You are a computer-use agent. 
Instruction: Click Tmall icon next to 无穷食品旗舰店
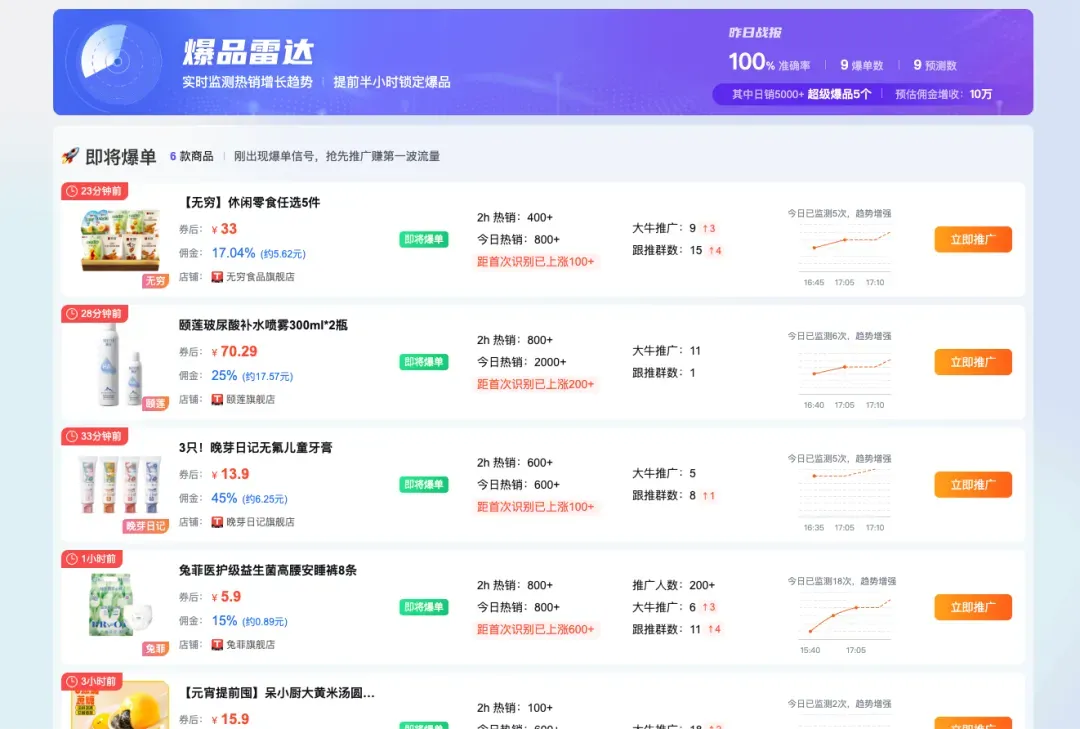pos(217,277)
